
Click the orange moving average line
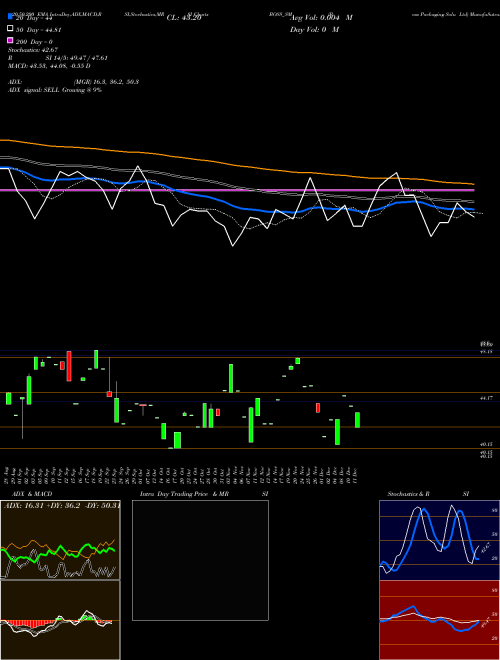click(237, 164)
